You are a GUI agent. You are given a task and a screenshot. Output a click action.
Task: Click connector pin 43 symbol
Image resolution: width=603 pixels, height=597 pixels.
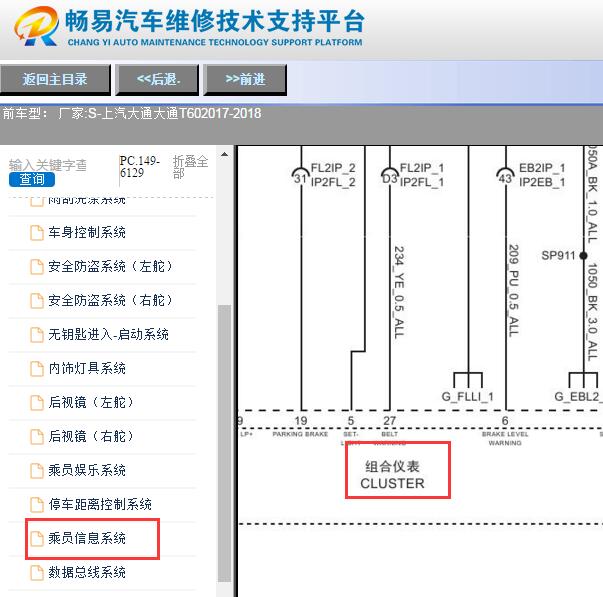pyautogui.click(x=505, y=177)
